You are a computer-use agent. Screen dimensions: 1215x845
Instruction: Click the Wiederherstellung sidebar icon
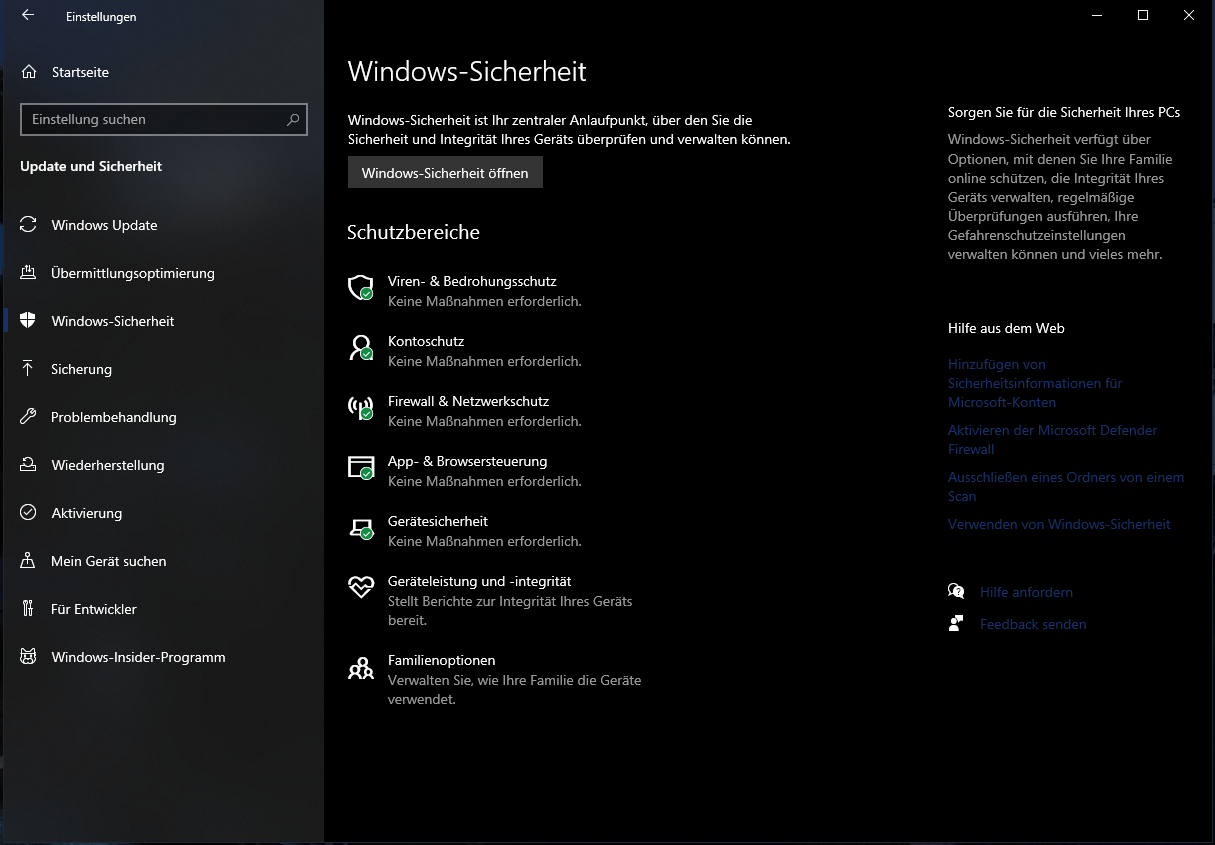tap(28, 465)
